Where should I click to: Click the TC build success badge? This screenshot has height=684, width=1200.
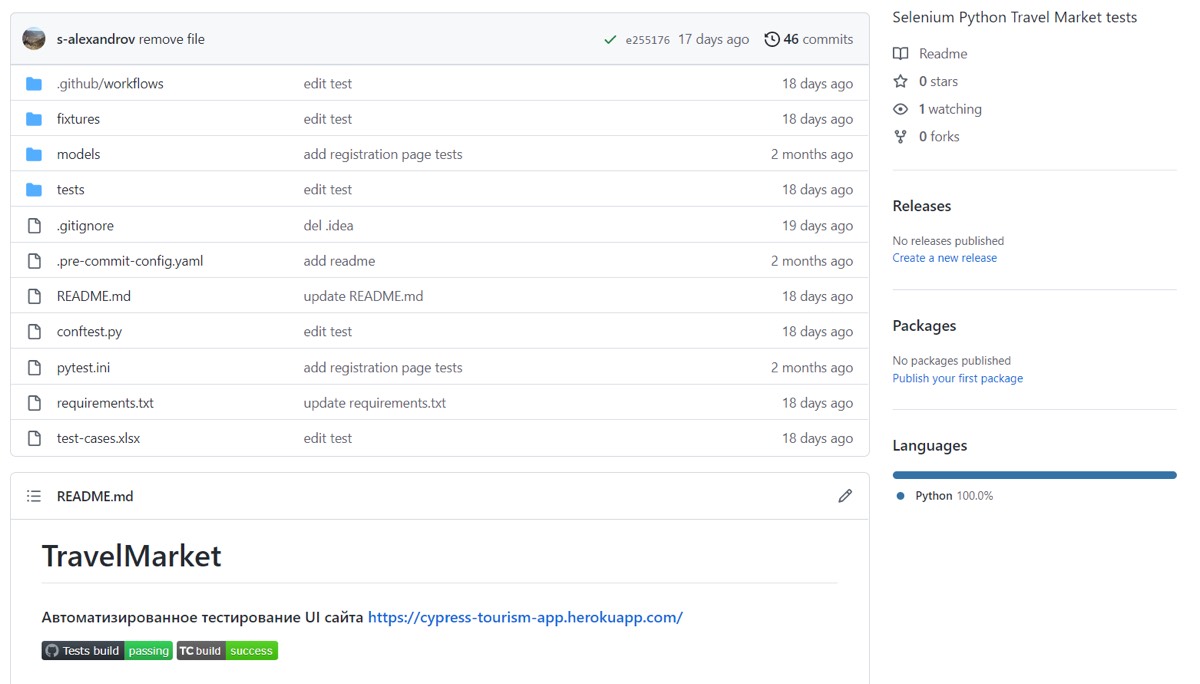tap(227, 651)
